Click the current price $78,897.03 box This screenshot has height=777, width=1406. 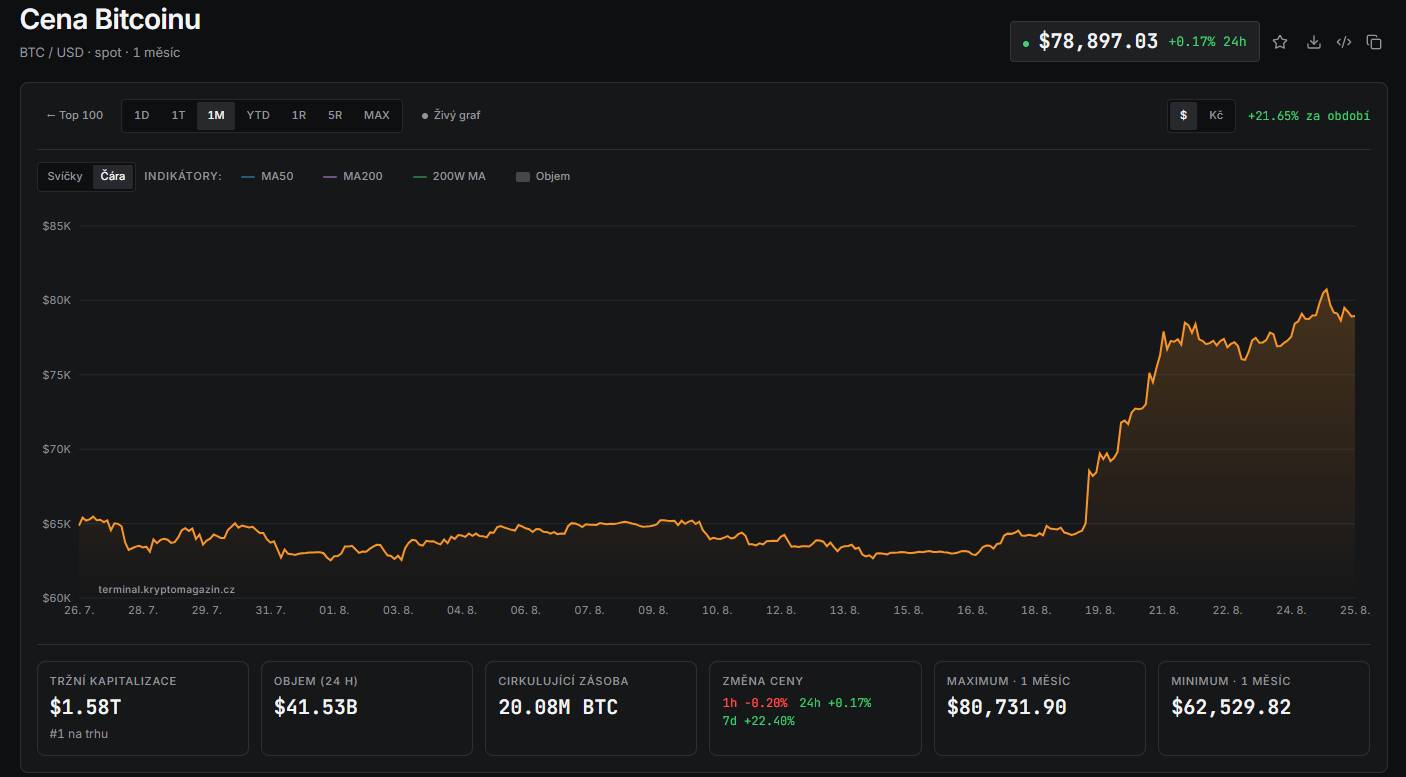click(x=1134, y=42)
